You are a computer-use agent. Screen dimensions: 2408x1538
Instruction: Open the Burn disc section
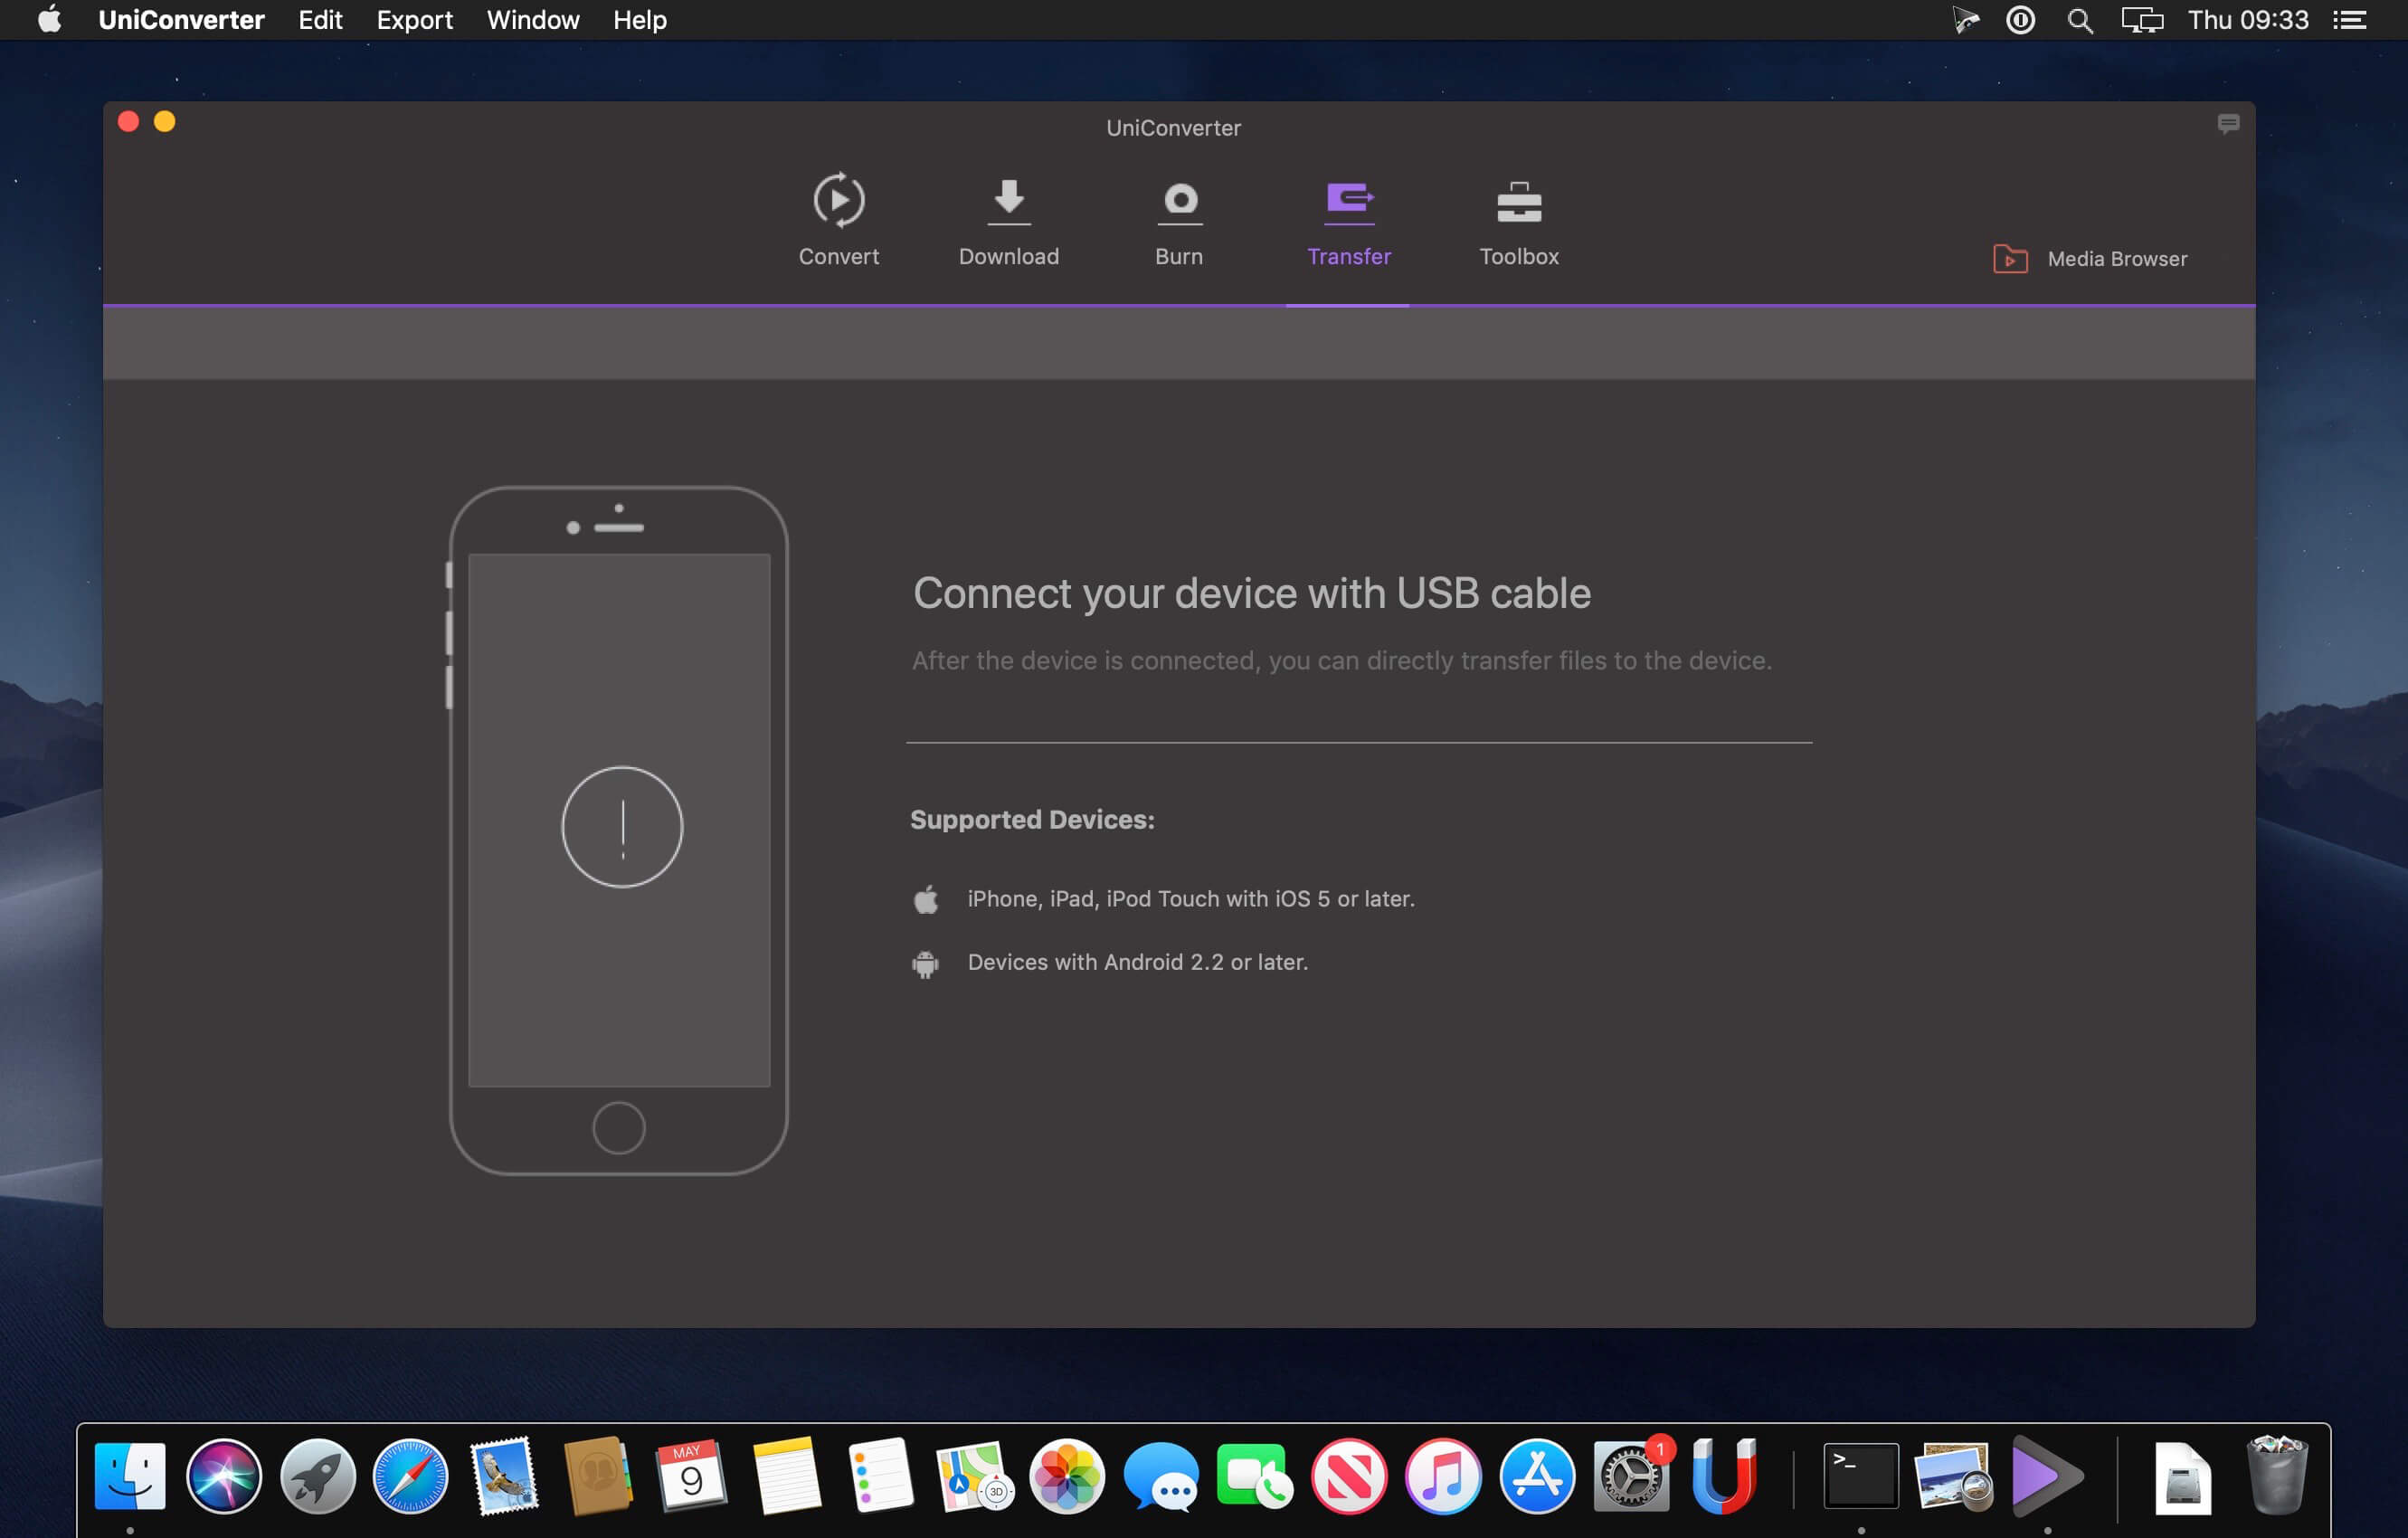1179,220
